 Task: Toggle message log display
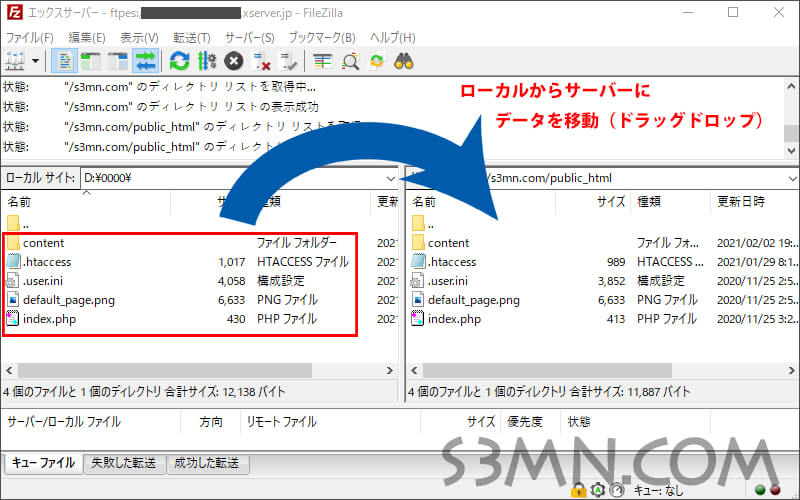[x=64, y=61]
